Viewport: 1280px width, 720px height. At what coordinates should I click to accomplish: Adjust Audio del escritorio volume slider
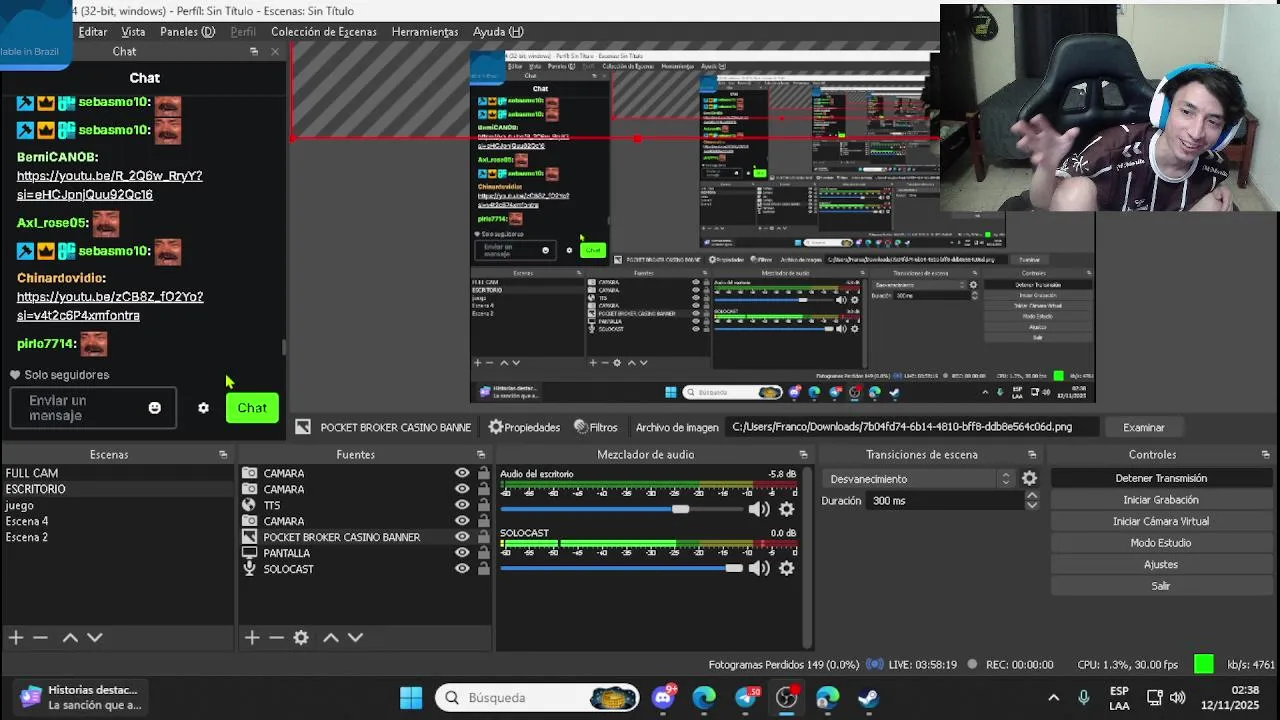coord(680,509)
